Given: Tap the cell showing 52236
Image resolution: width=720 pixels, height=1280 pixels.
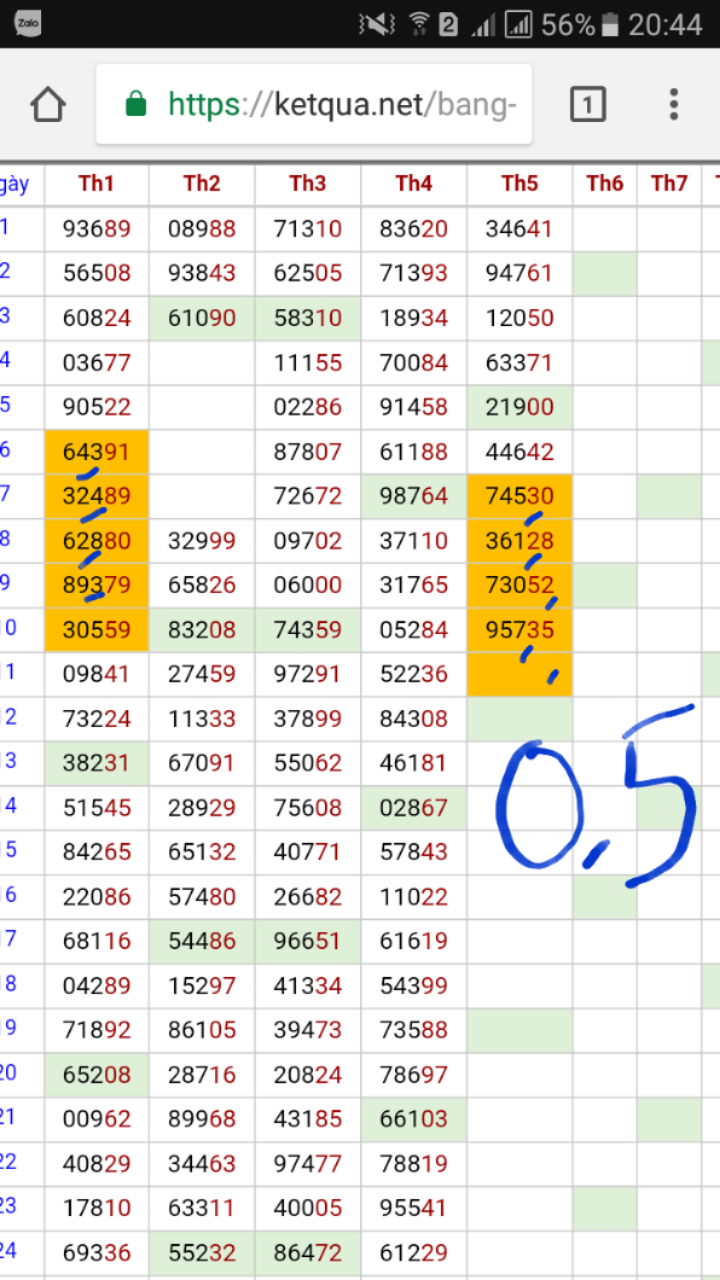Looking at the screenshot, I should point(414,674).
